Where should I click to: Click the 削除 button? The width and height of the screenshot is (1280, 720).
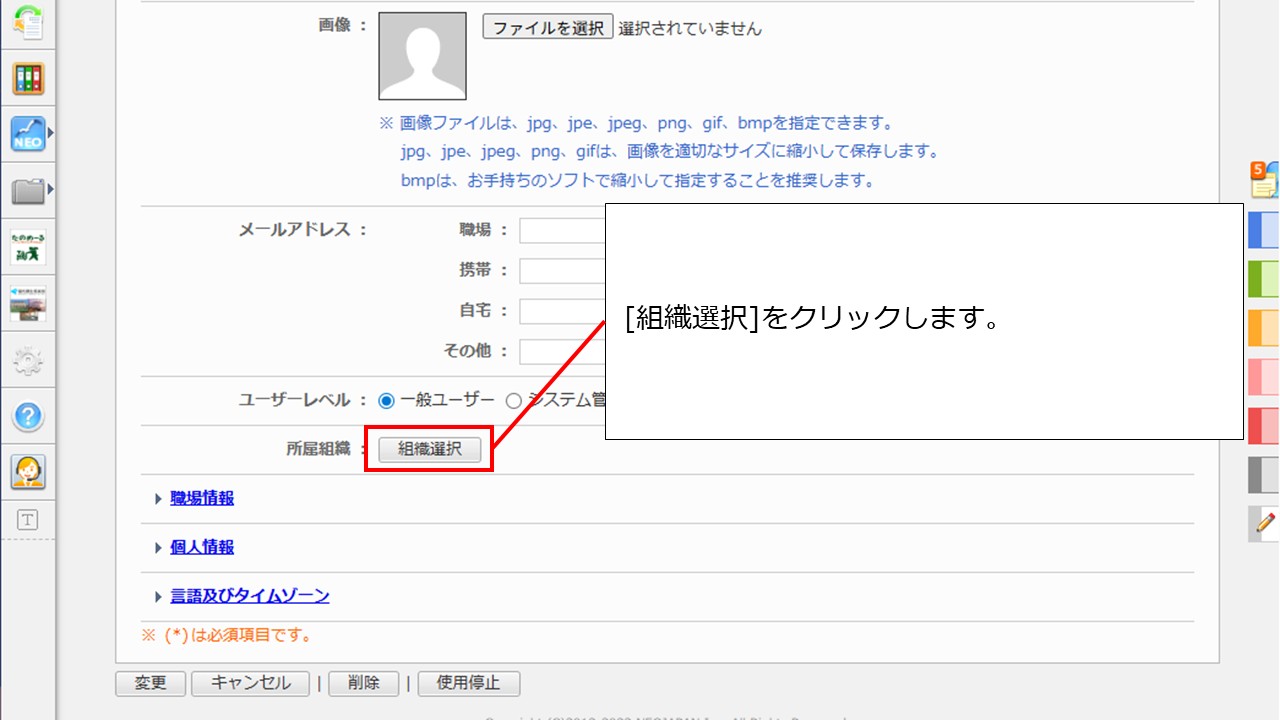tap(364, 684)
